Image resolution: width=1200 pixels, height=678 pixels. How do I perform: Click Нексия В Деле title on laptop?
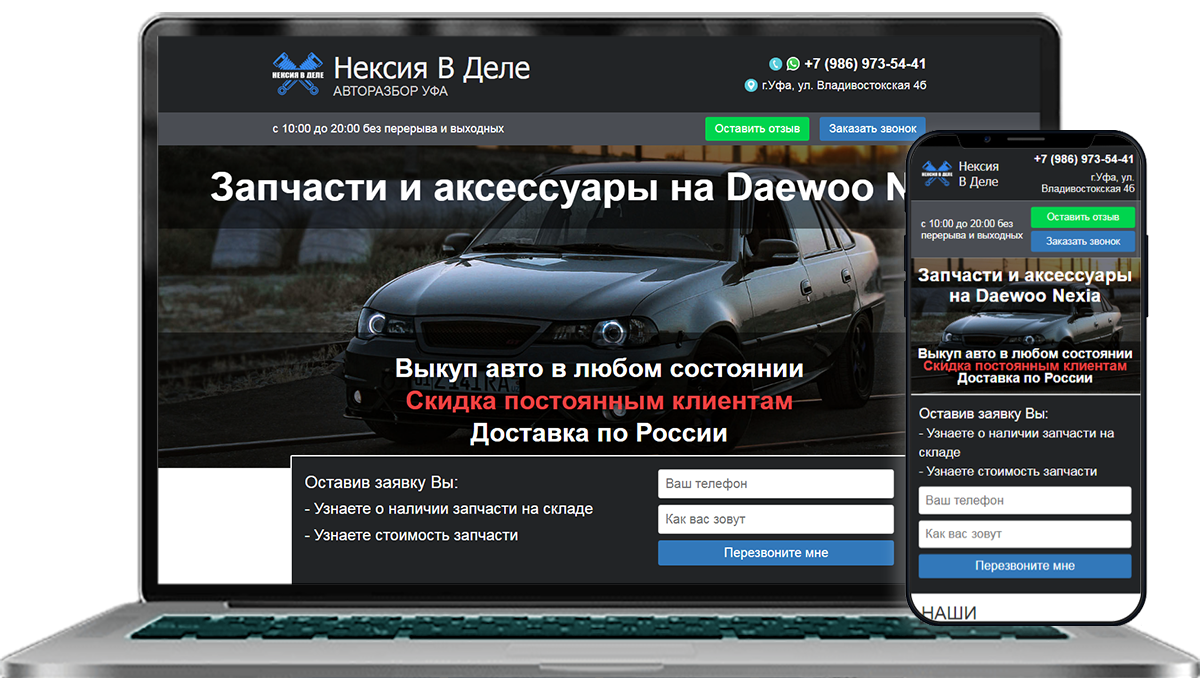pyautogui.click(x=432, y=68)
